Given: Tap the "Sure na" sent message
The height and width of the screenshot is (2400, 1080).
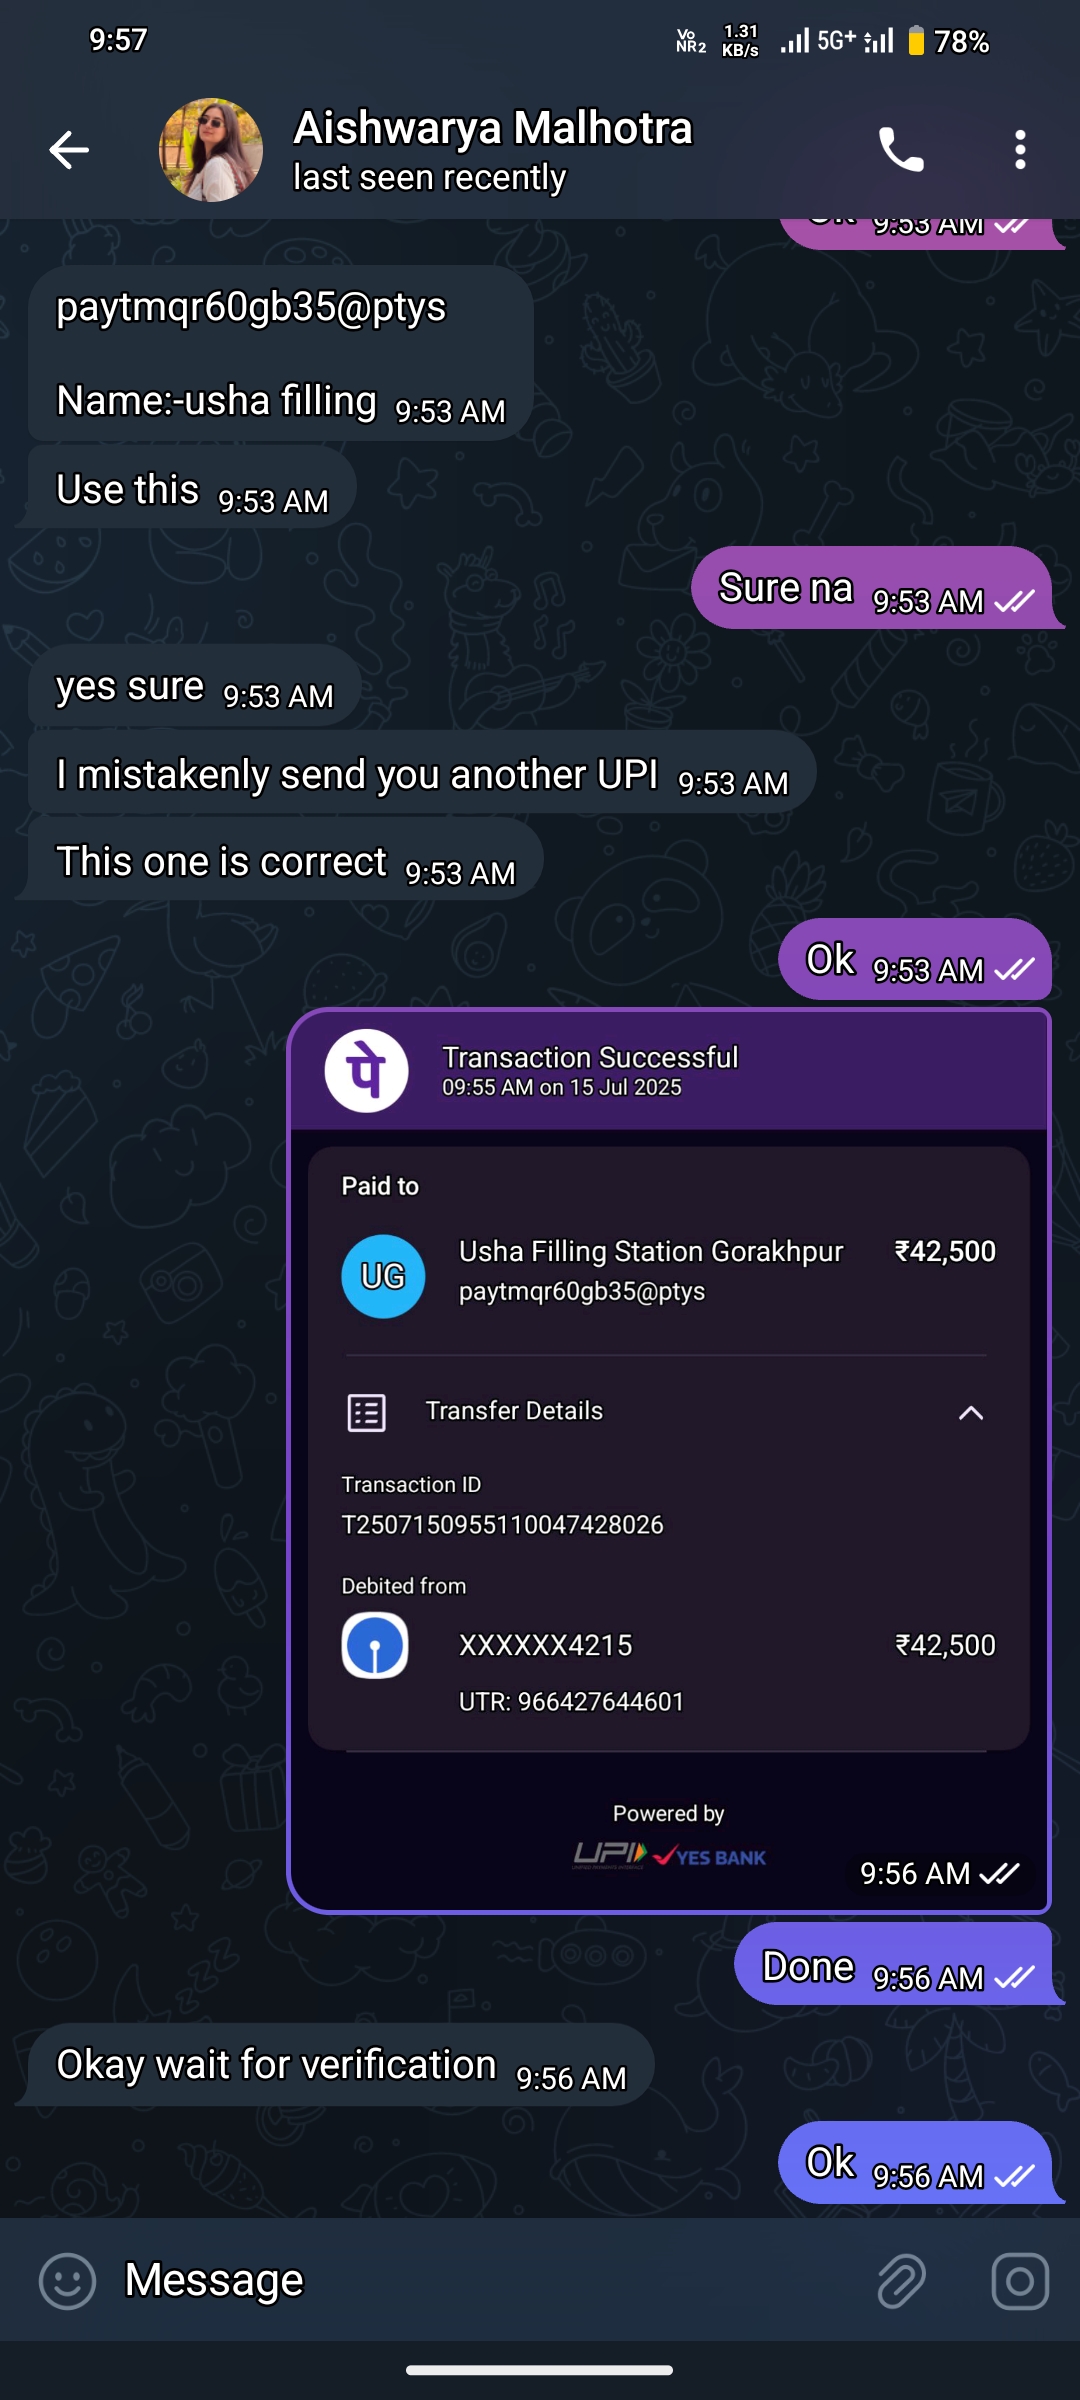Looking at the screenshot, I should tap(870, 589).
